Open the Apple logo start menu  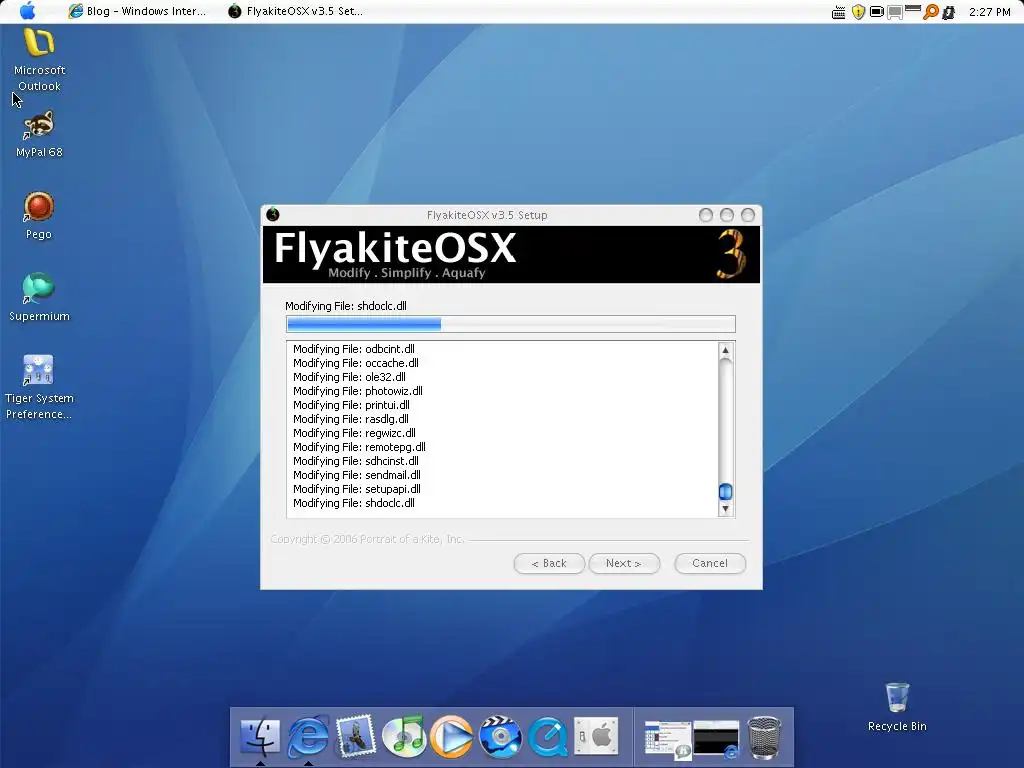[x=28, y=11]
